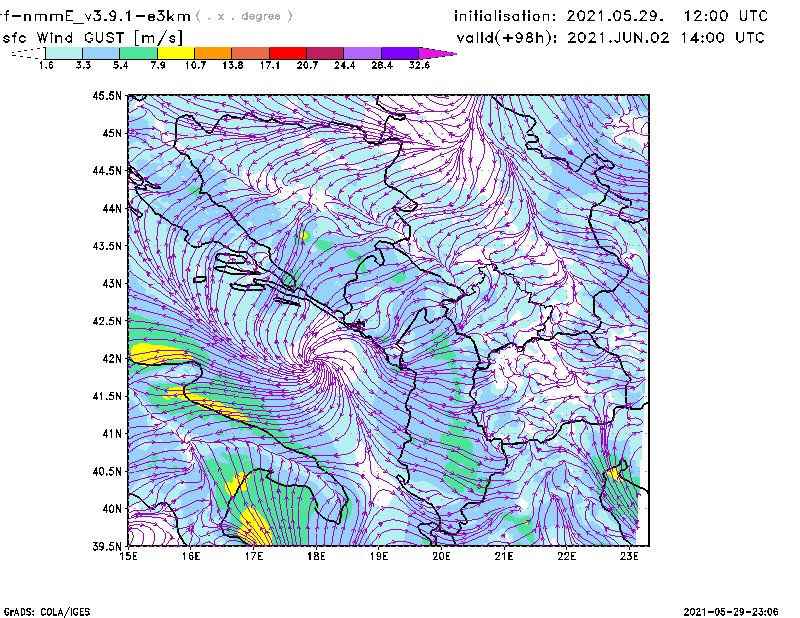Choose the light purple legend swatch
Viewport: 800px width, 618px height.
click(362, 53)
